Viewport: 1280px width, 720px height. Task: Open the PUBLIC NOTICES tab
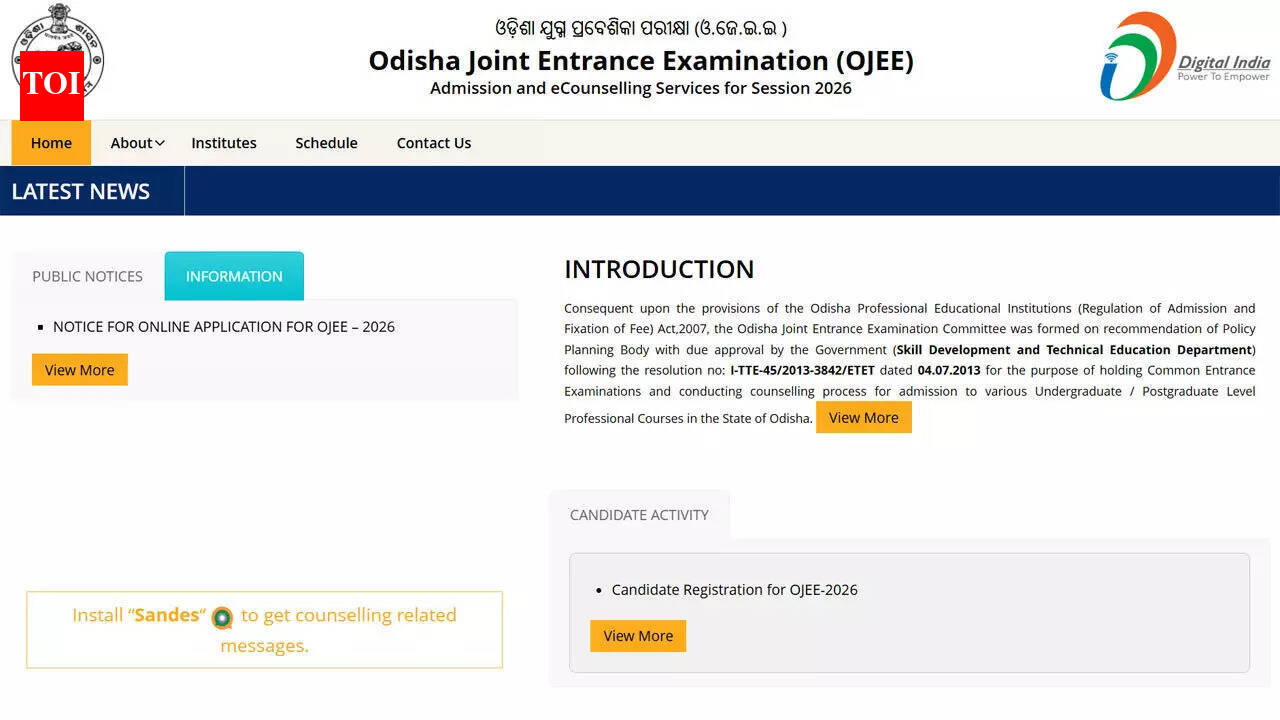click(85, 276)
